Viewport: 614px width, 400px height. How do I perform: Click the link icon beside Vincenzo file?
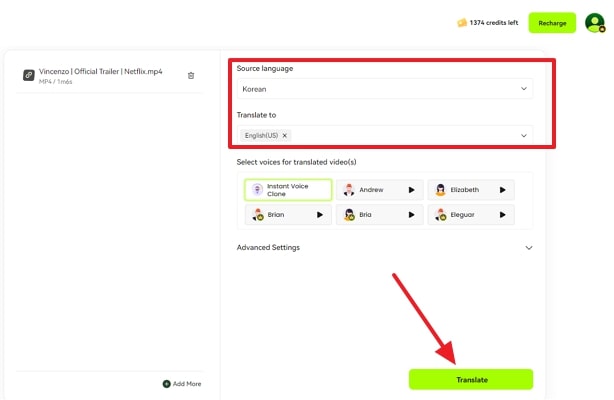point(29,75)
